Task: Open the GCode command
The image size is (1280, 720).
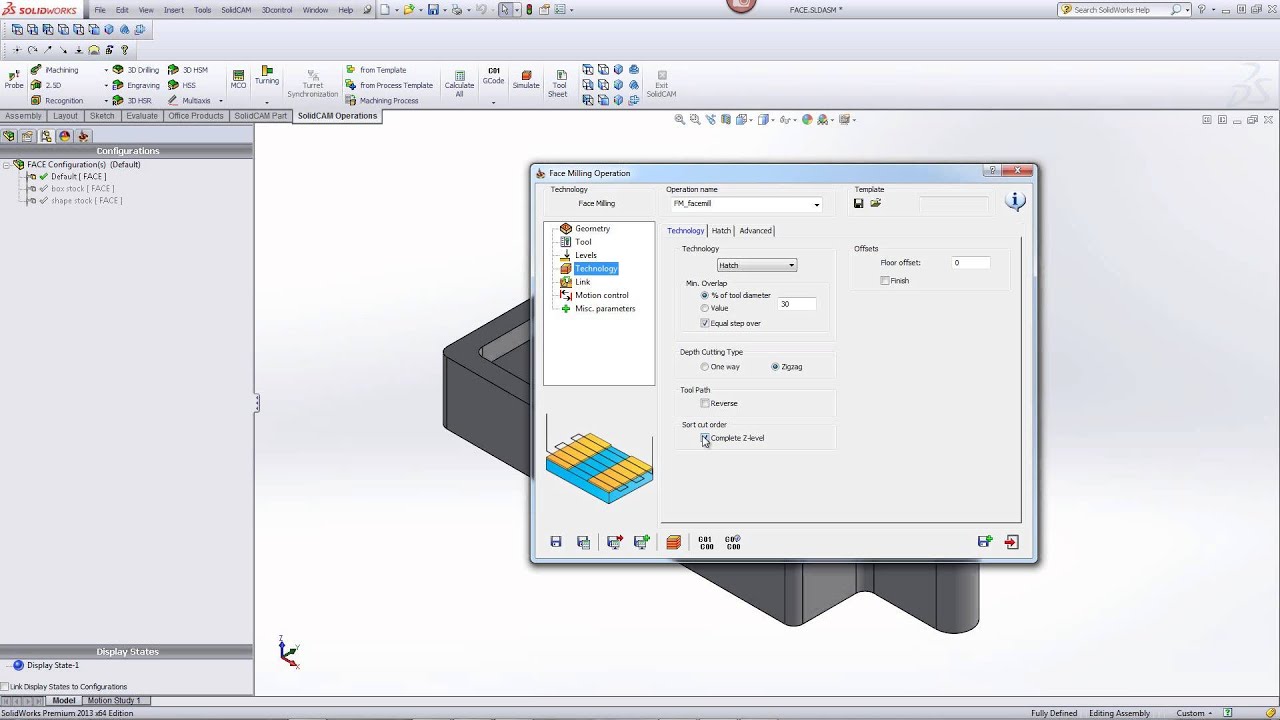Action: (x=493, y=76)
